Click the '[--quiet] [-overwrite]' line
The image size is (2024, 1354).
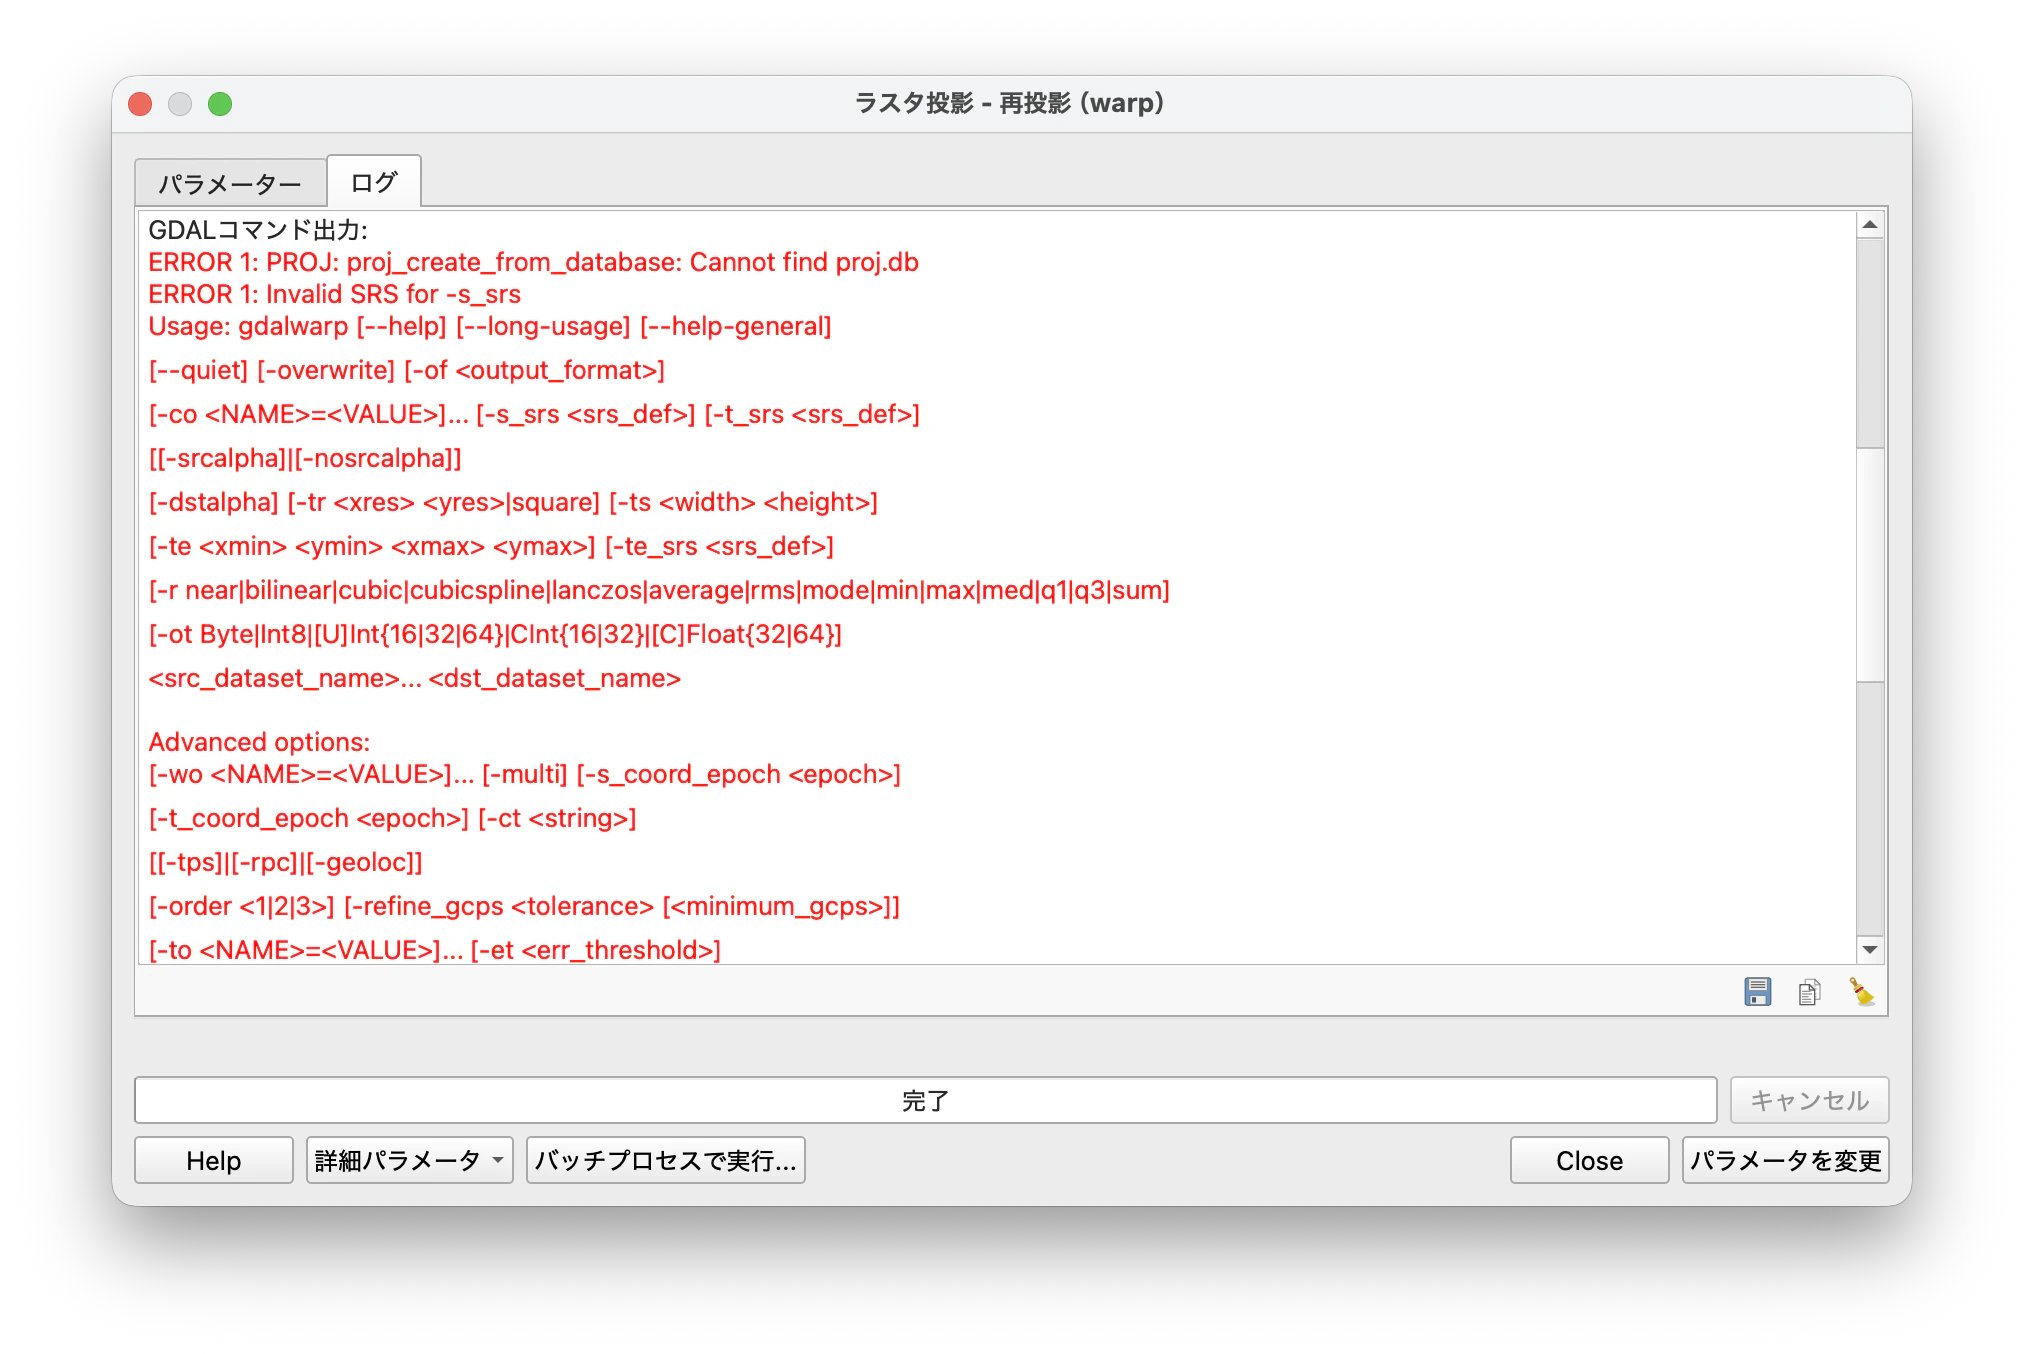tap(407, 370)
